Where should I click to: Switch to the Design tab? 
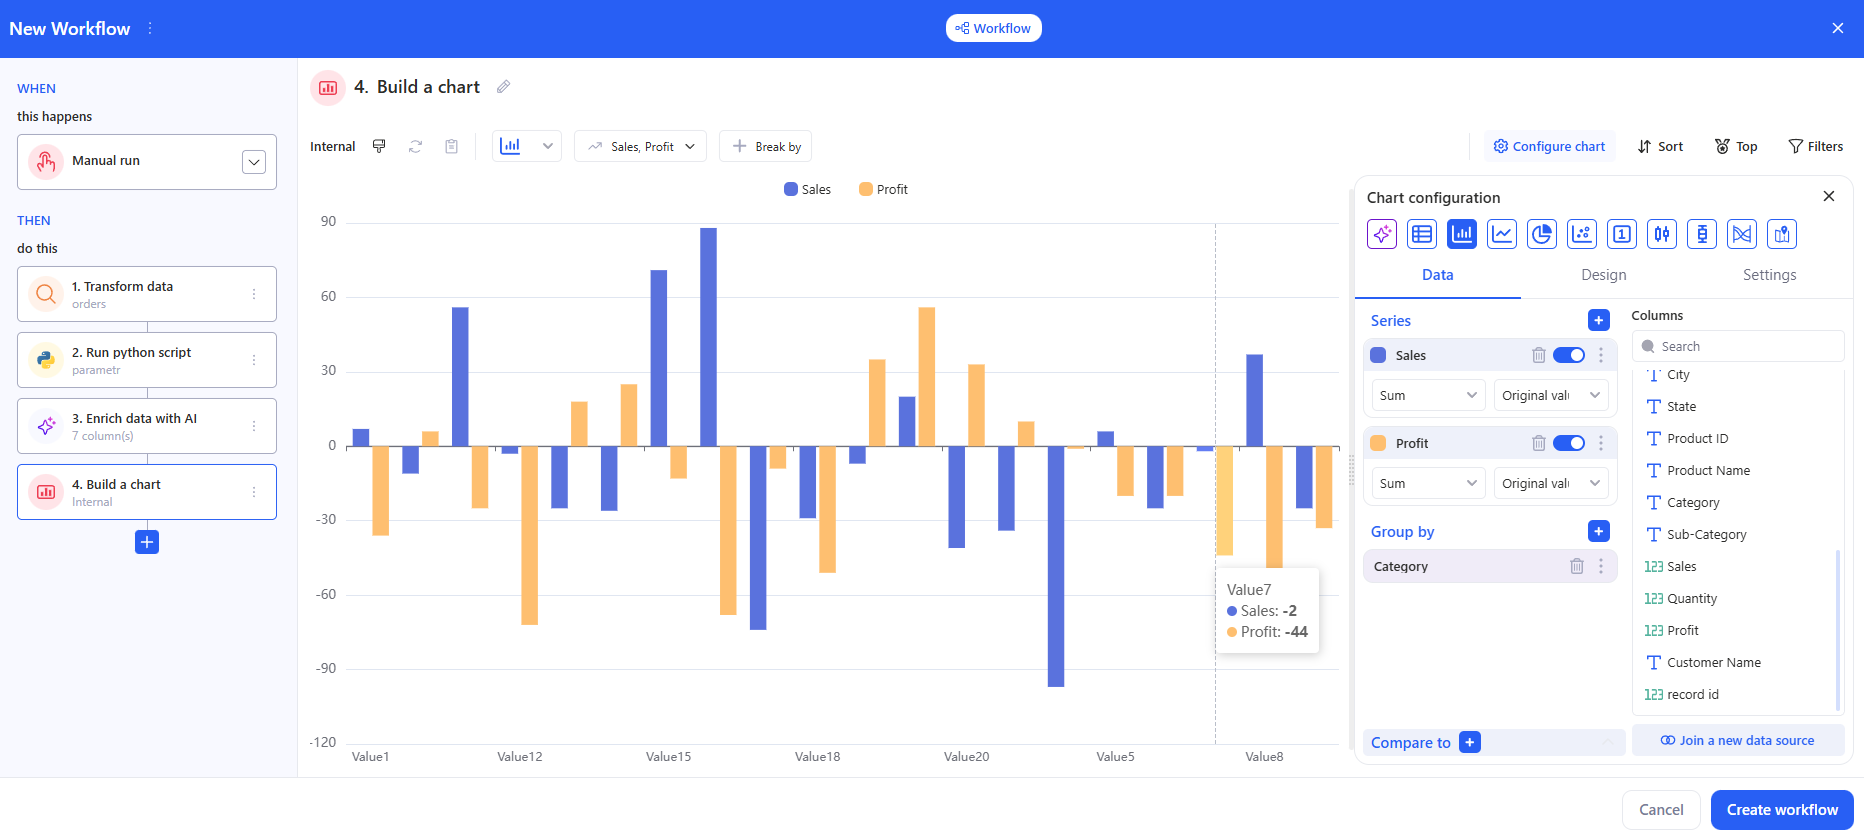point(1603,275)
